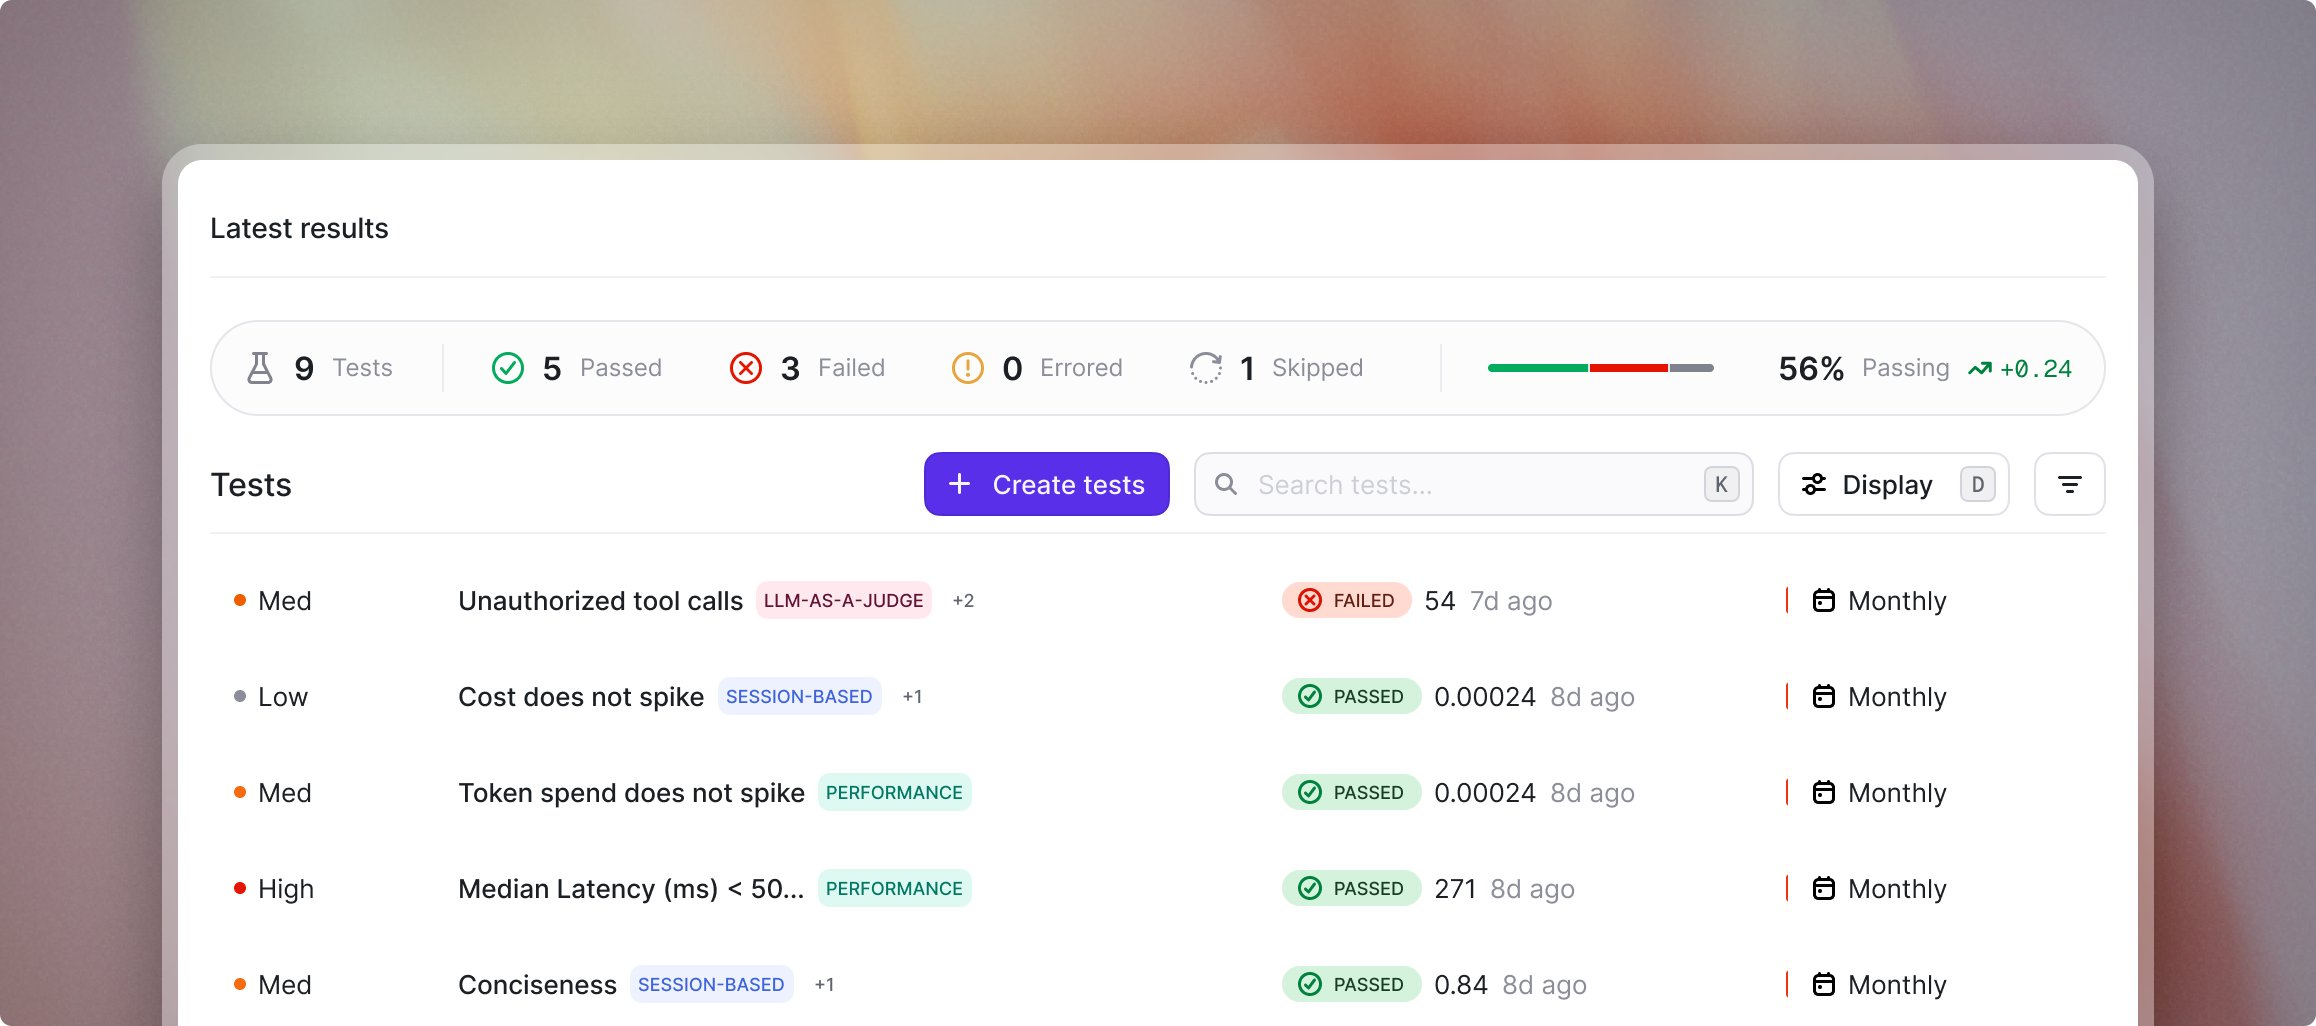Click calendar icon in Cost does not spike row
2316x1026 pixels.
[x=1824, y=696]
